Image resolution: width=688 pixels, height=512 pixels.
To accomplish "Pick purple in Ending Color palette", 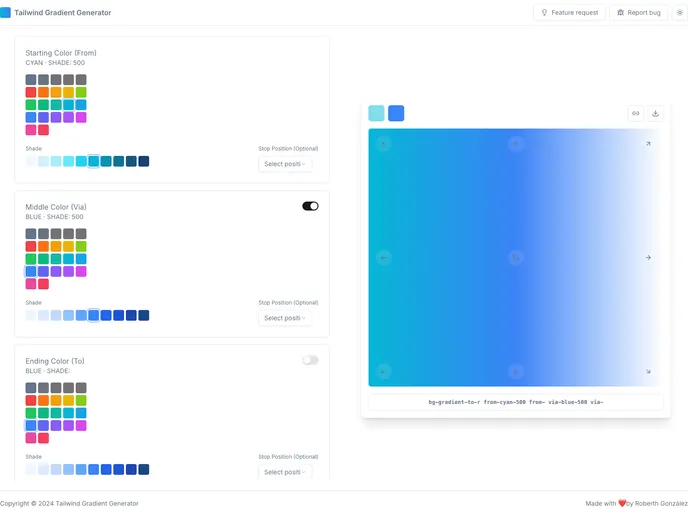I will coord(68,425).
